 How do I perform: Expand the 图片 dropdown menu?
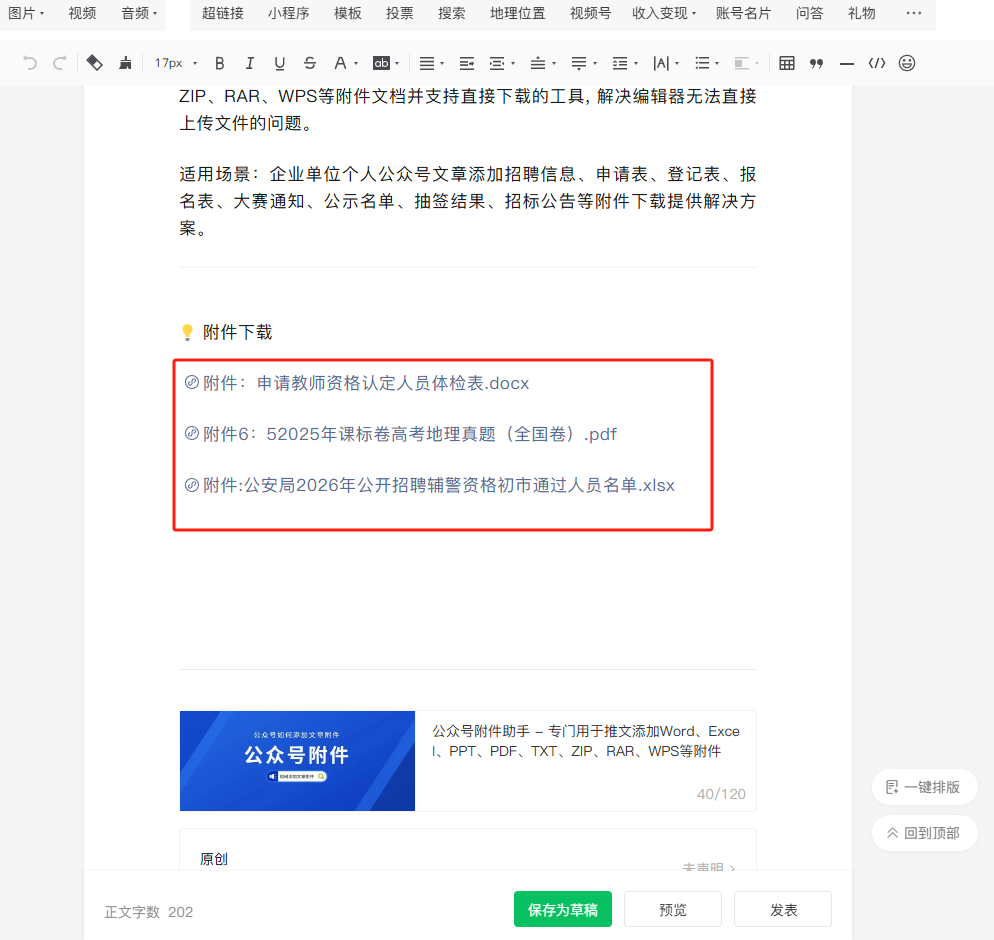(x=26, y=13)
